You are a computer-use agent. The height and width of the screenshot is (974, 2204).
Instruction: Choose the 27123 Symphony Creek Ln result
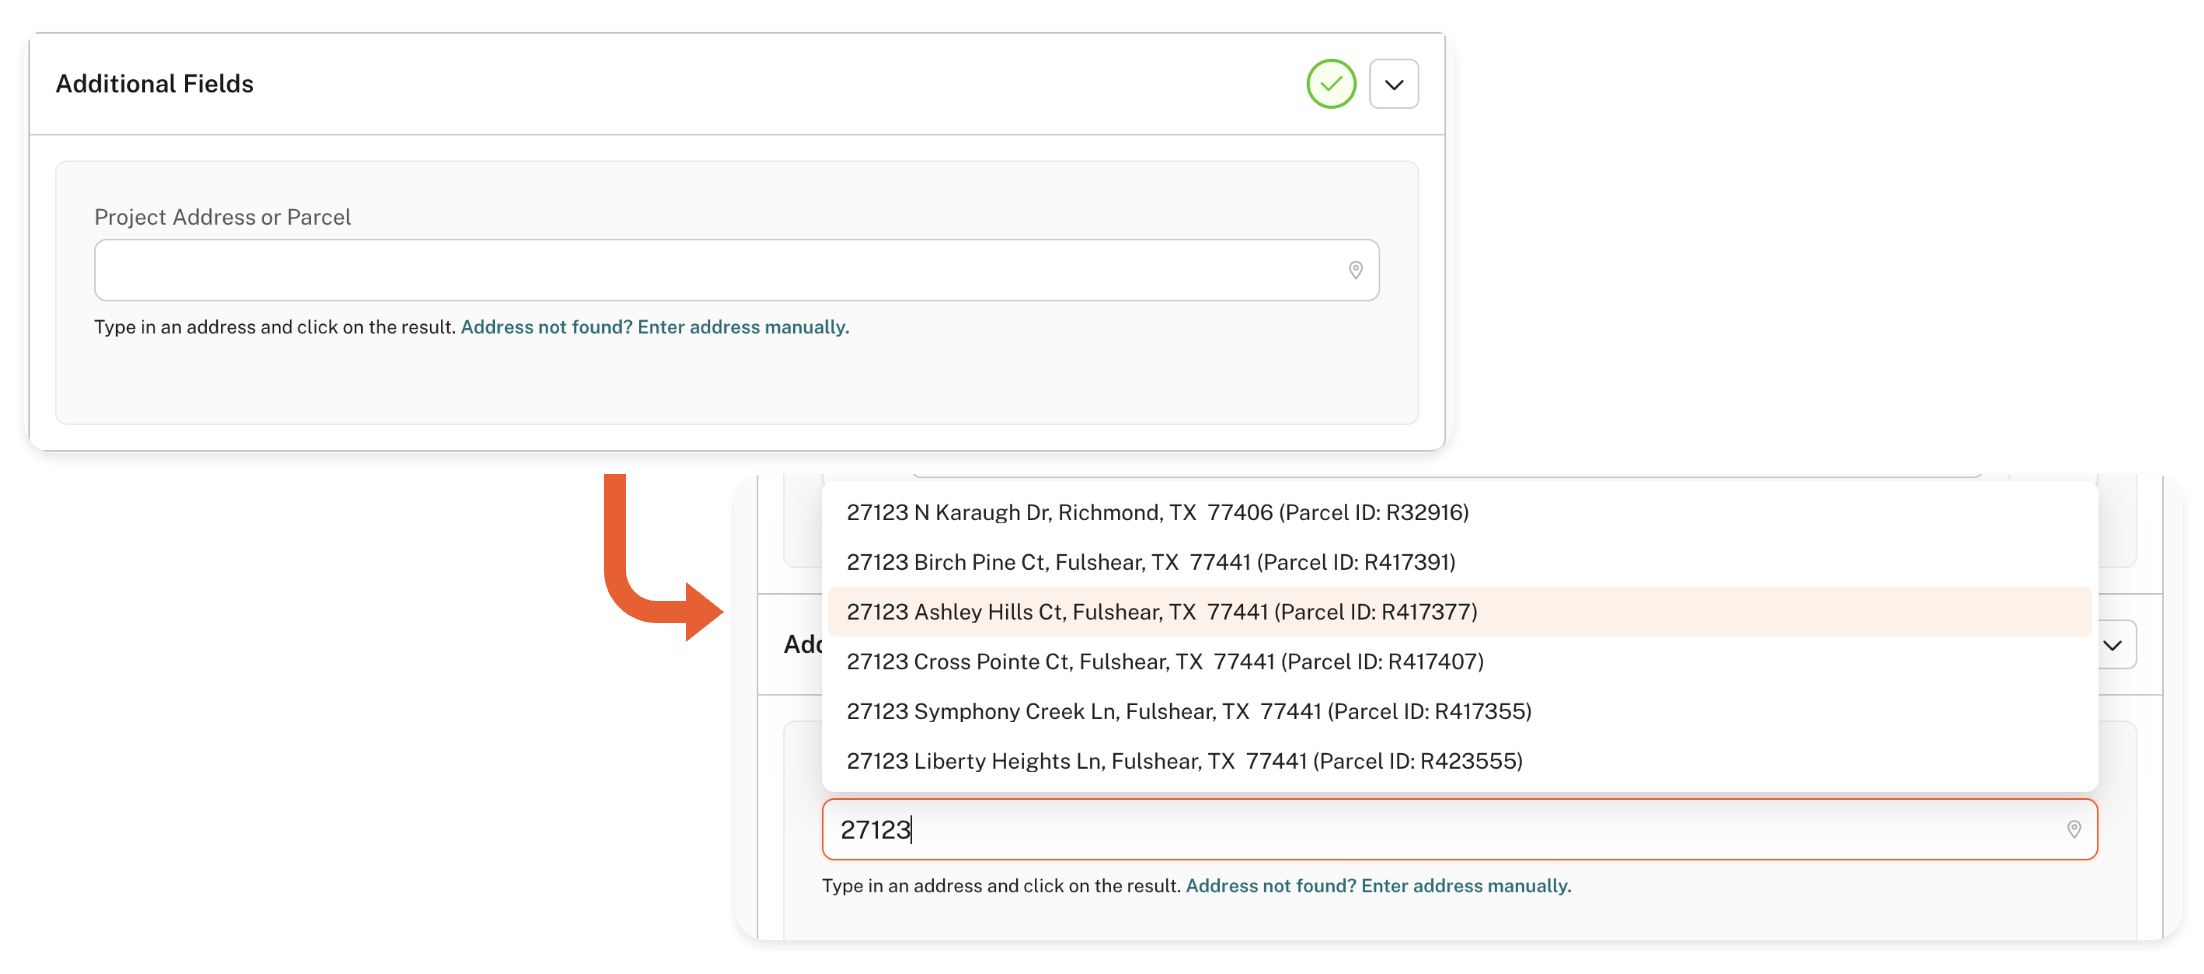pos(1188,711)
